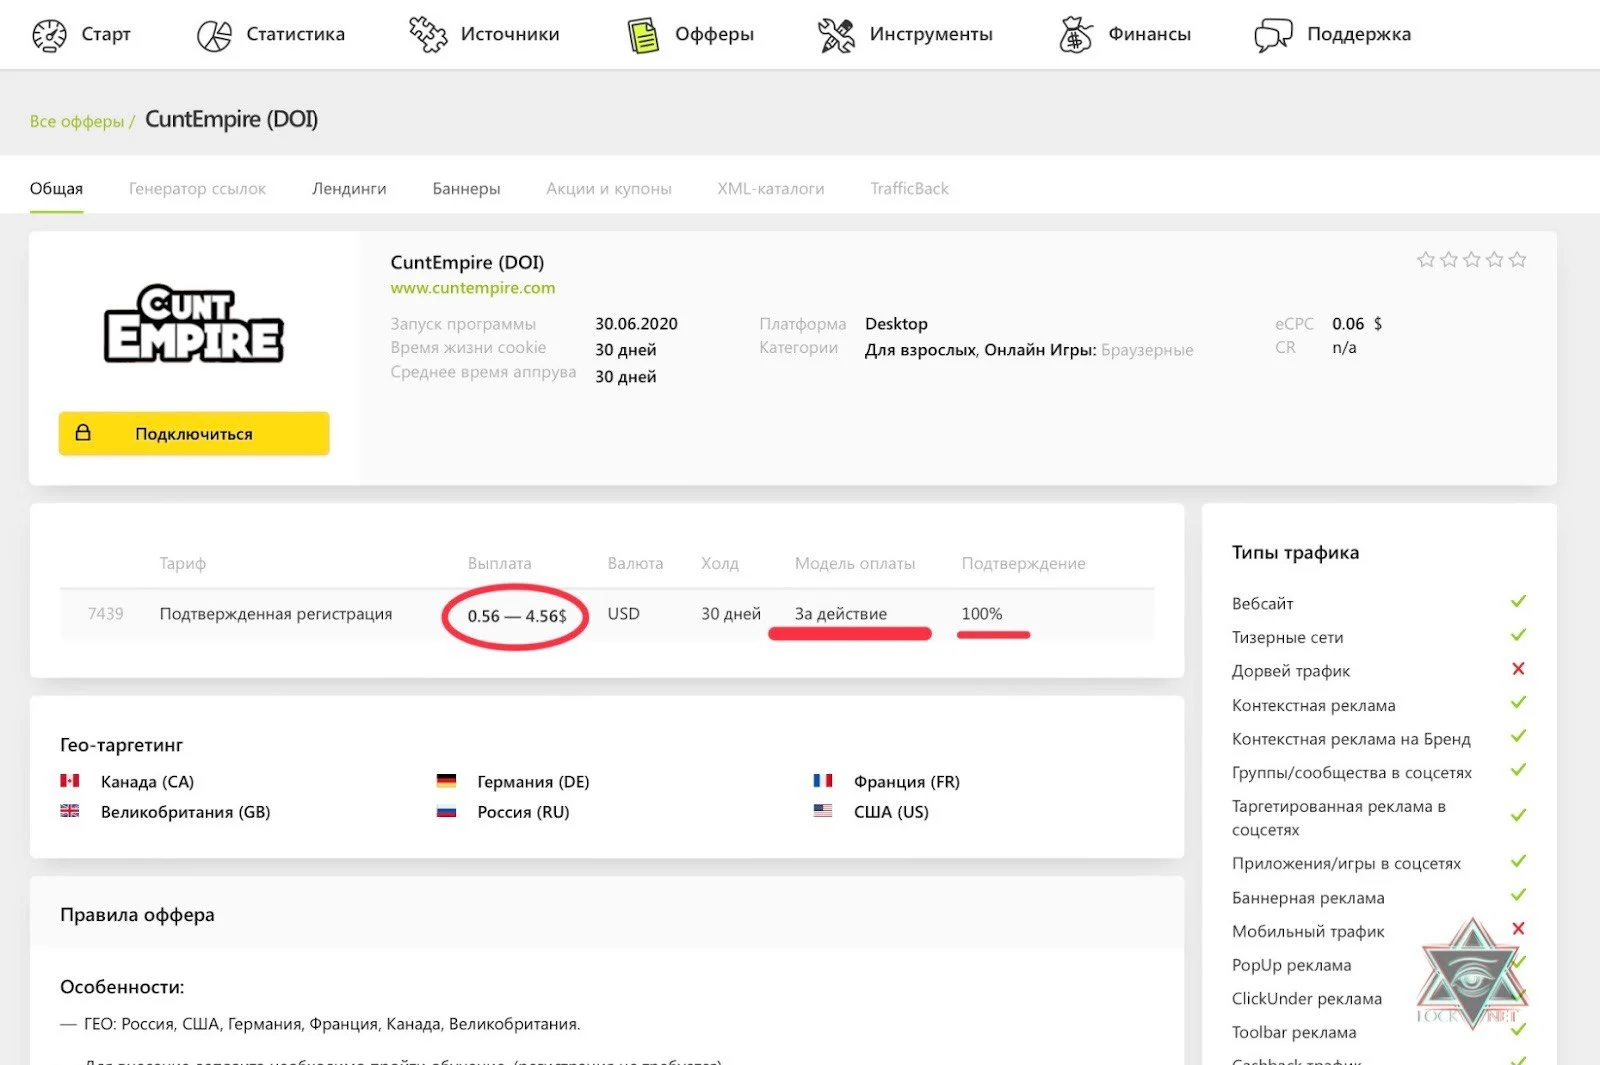Viewport: 1600px width, 1065px height.
Task: Click the Источники puzzle pieces icon
Action: (x=428, y=35)
